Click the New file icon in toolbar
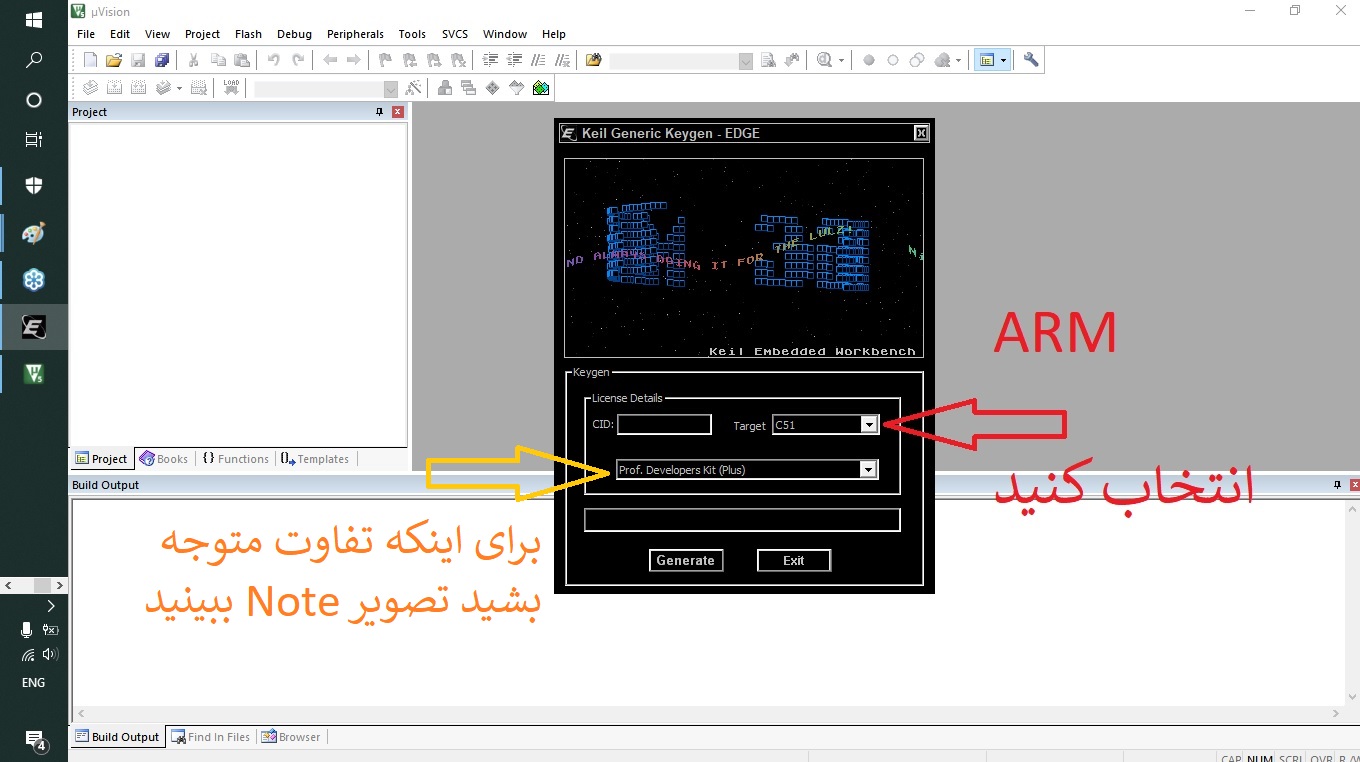Viewport: 1360px width, 762px height. 90,60
